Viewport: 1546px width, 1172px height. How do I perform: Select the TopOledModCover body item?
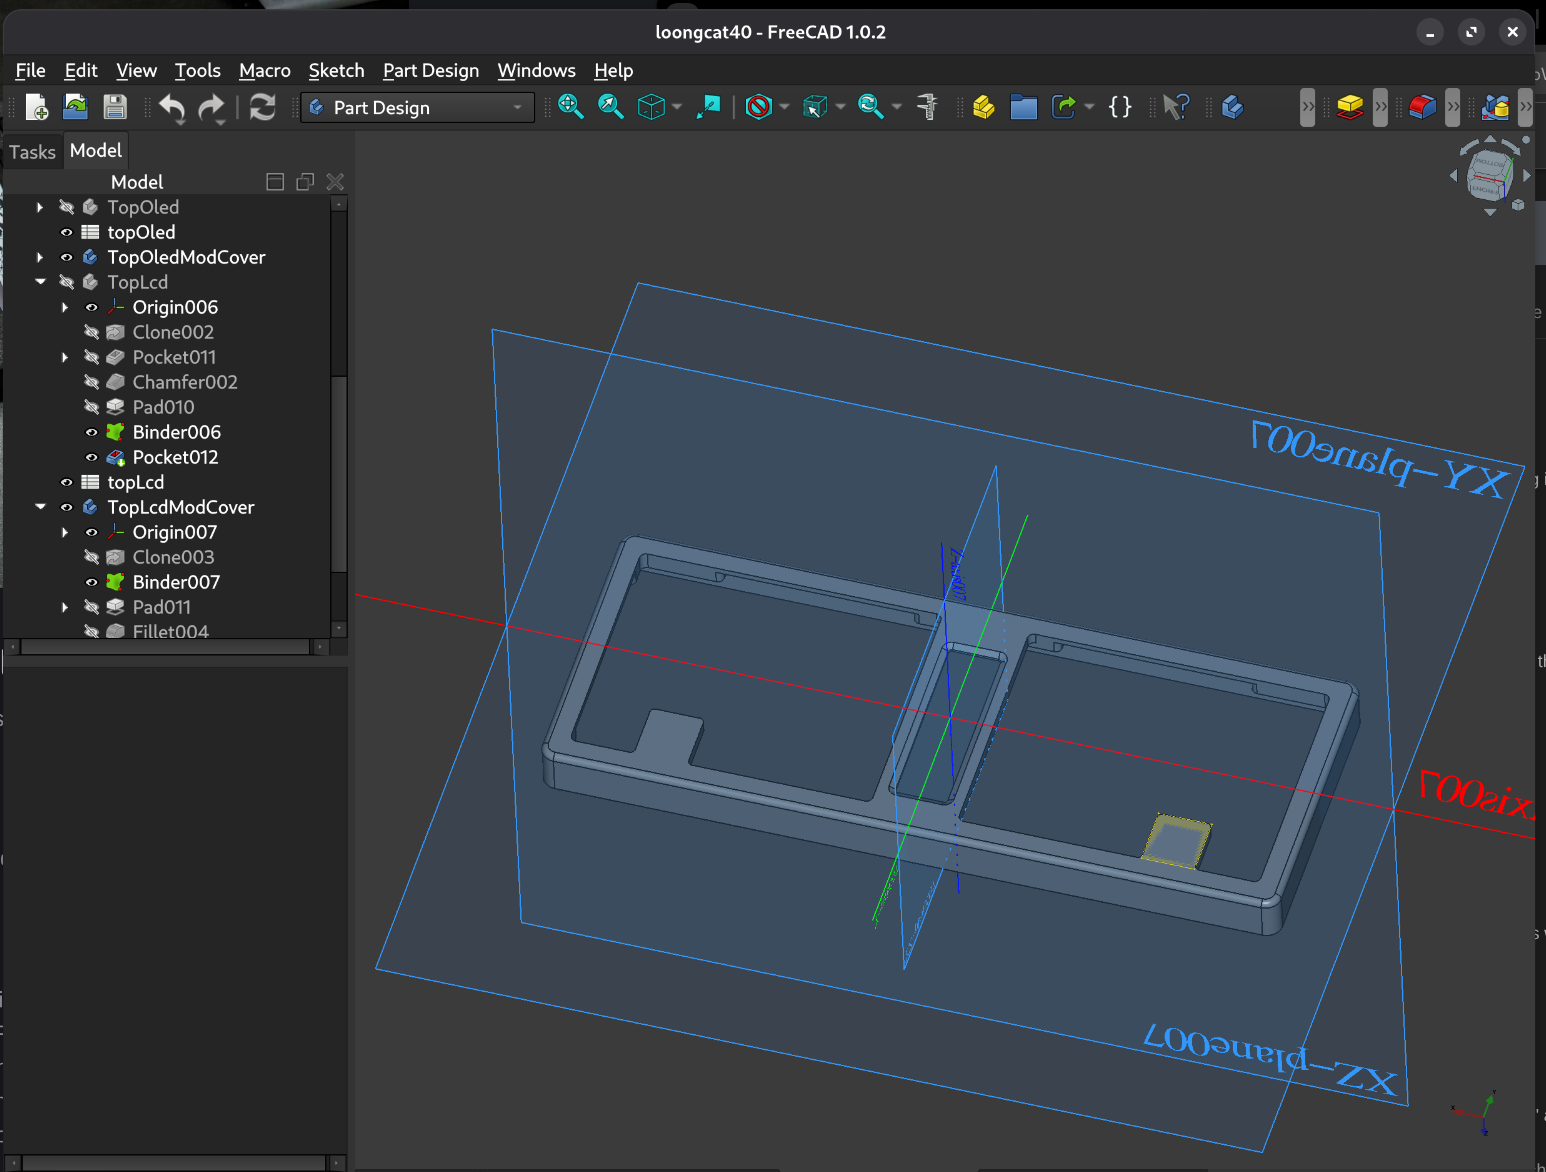click(186, 257)
